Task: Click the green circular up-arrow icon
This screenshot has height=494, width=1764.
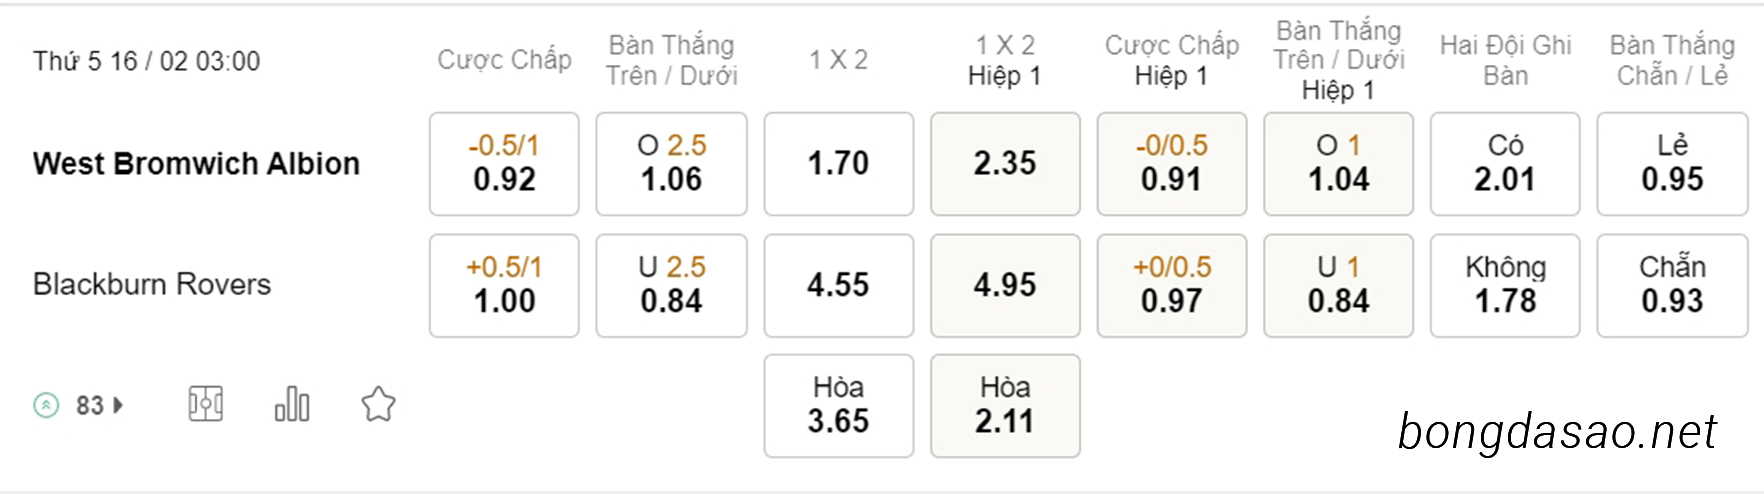Action: [46, 405]
